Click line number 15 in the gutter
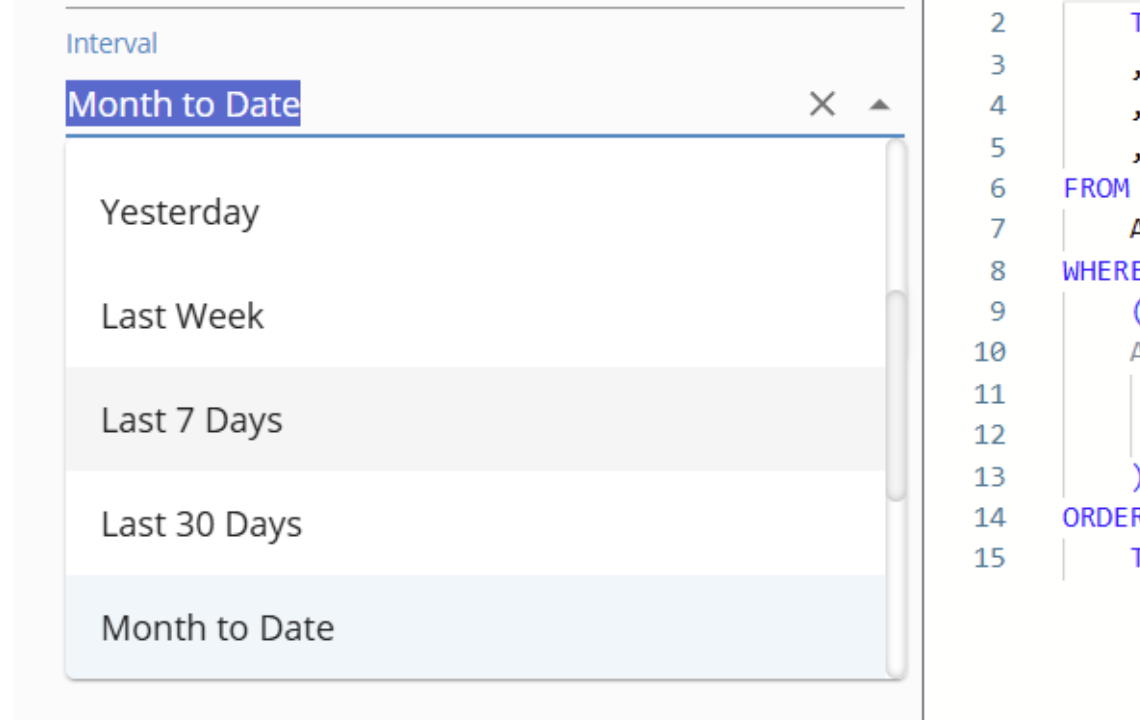Screen dimensions: 1140x720 [989, 558]
